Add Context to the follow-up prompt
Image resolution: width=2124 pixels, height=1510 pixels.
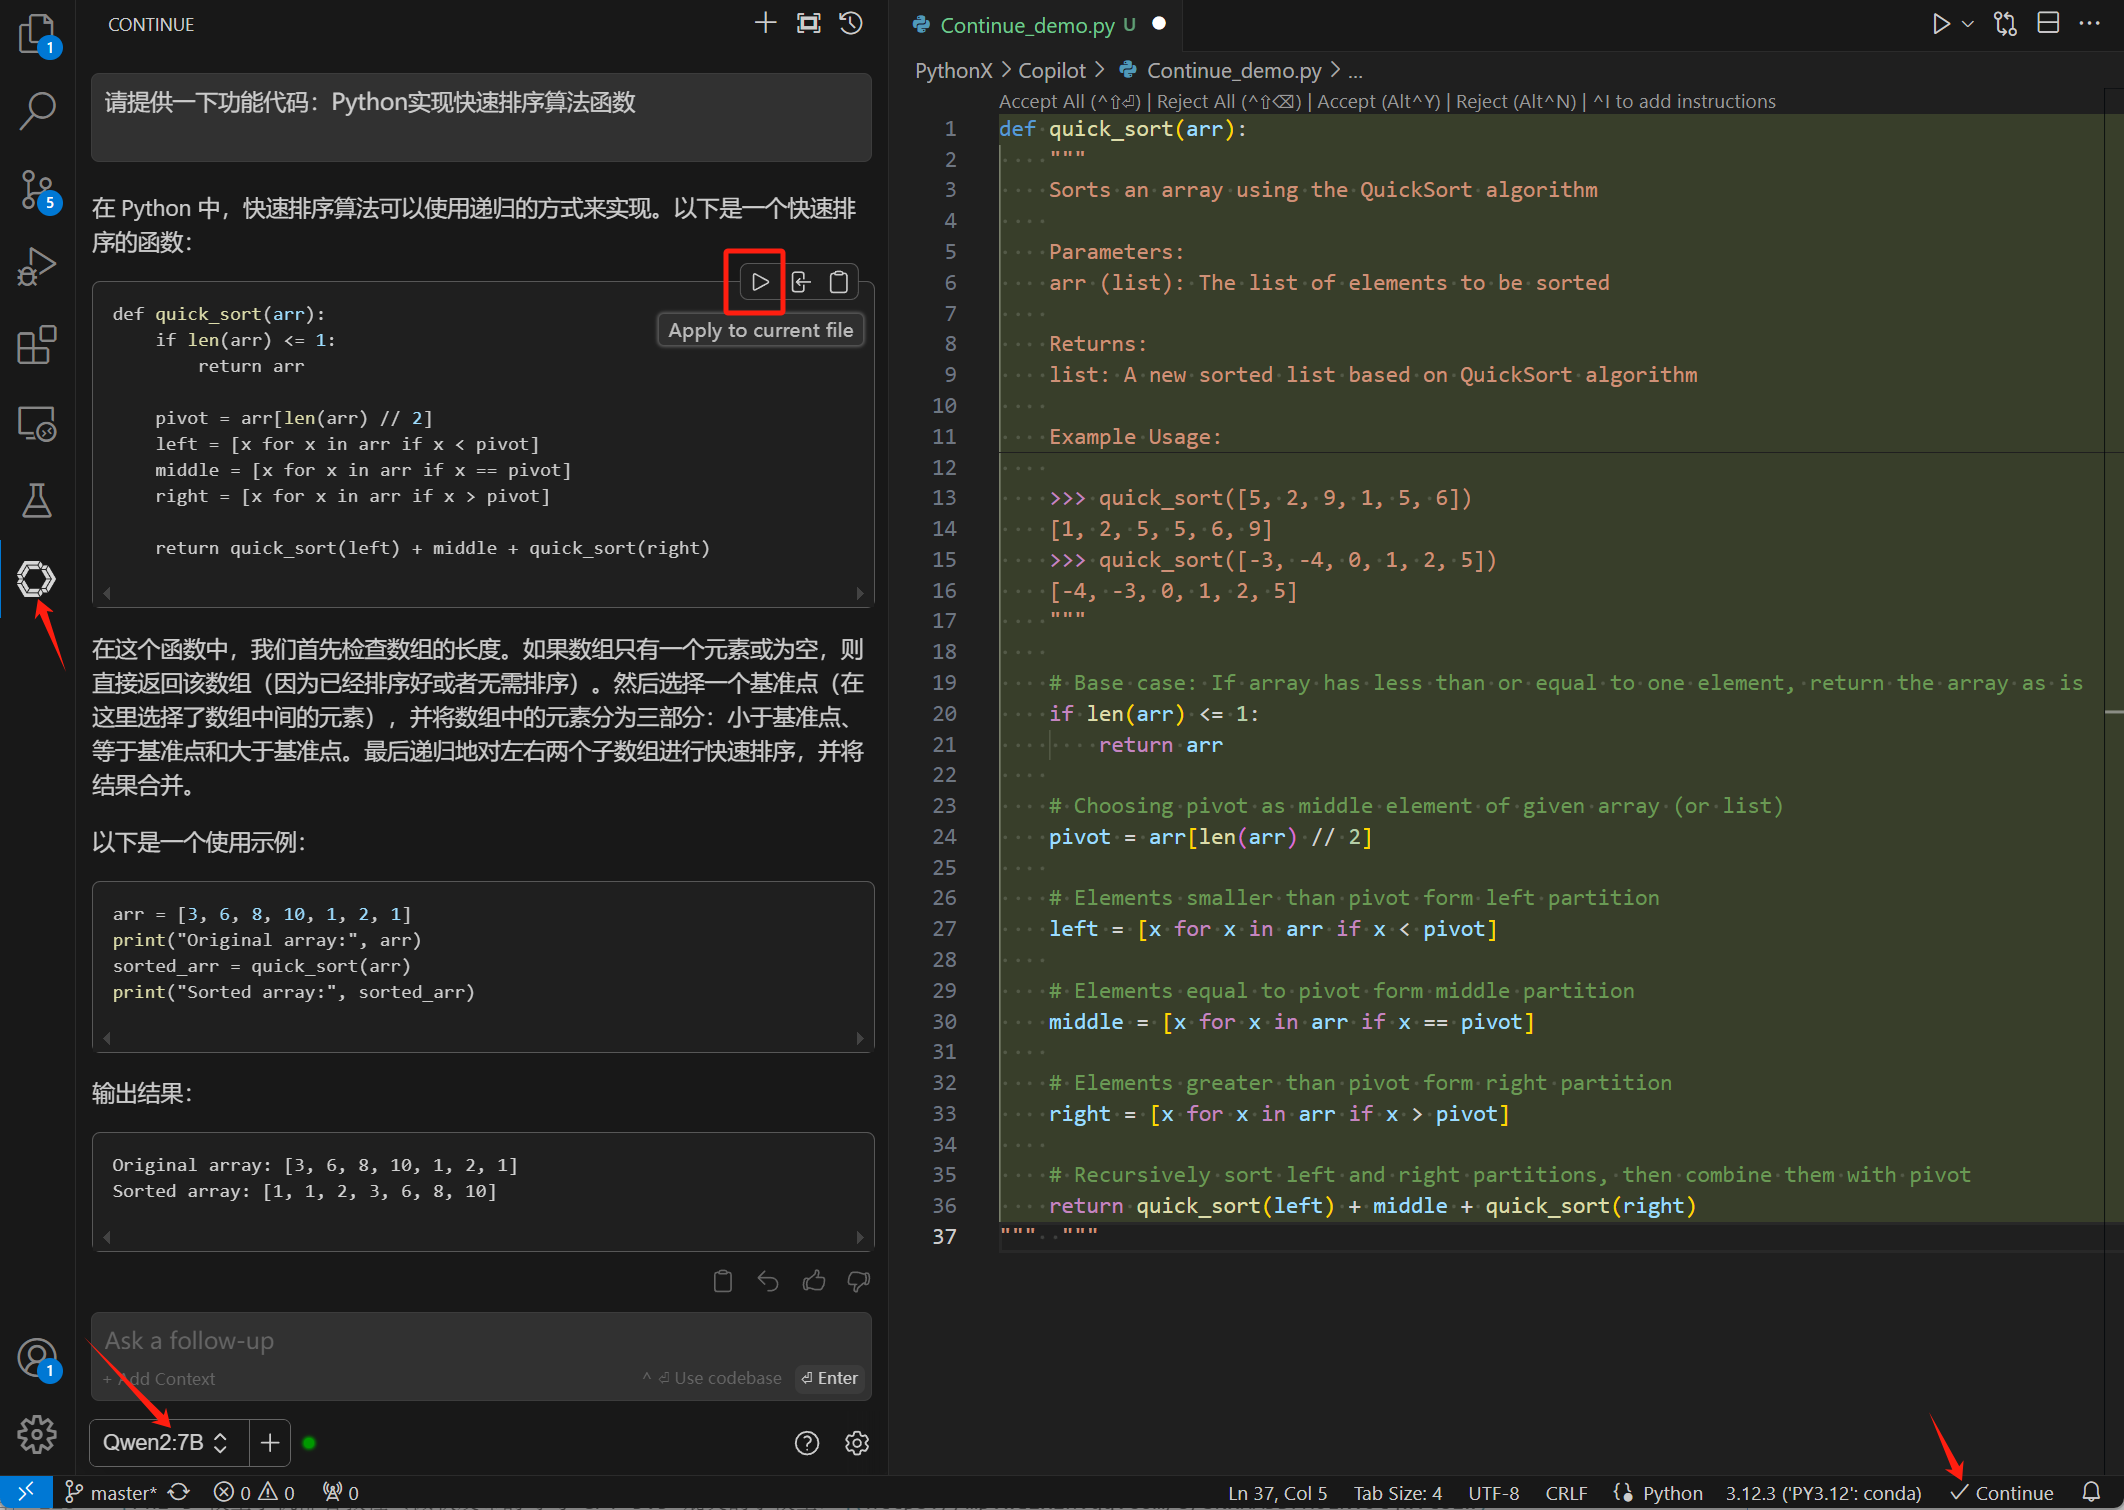coord(160,1379)
